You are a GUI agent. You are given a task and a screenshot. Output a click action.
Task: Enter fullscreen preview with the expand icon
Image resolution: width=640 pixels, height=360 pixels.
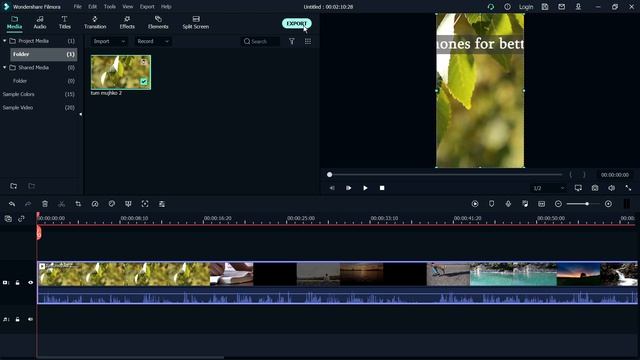(628, 188)
